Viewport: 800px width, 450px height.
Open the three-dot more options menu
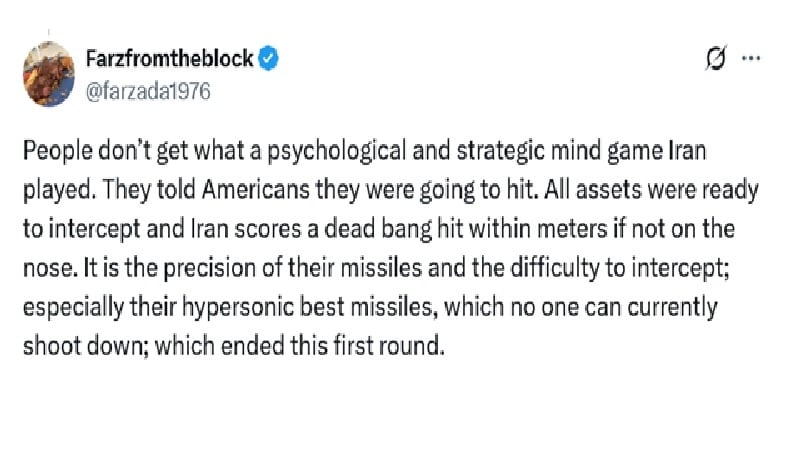point(751,58)
